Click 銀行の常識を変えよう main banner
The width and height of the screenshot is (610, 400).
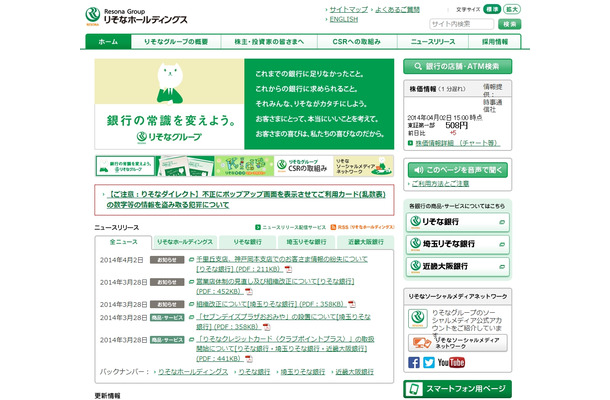(244, 104)
